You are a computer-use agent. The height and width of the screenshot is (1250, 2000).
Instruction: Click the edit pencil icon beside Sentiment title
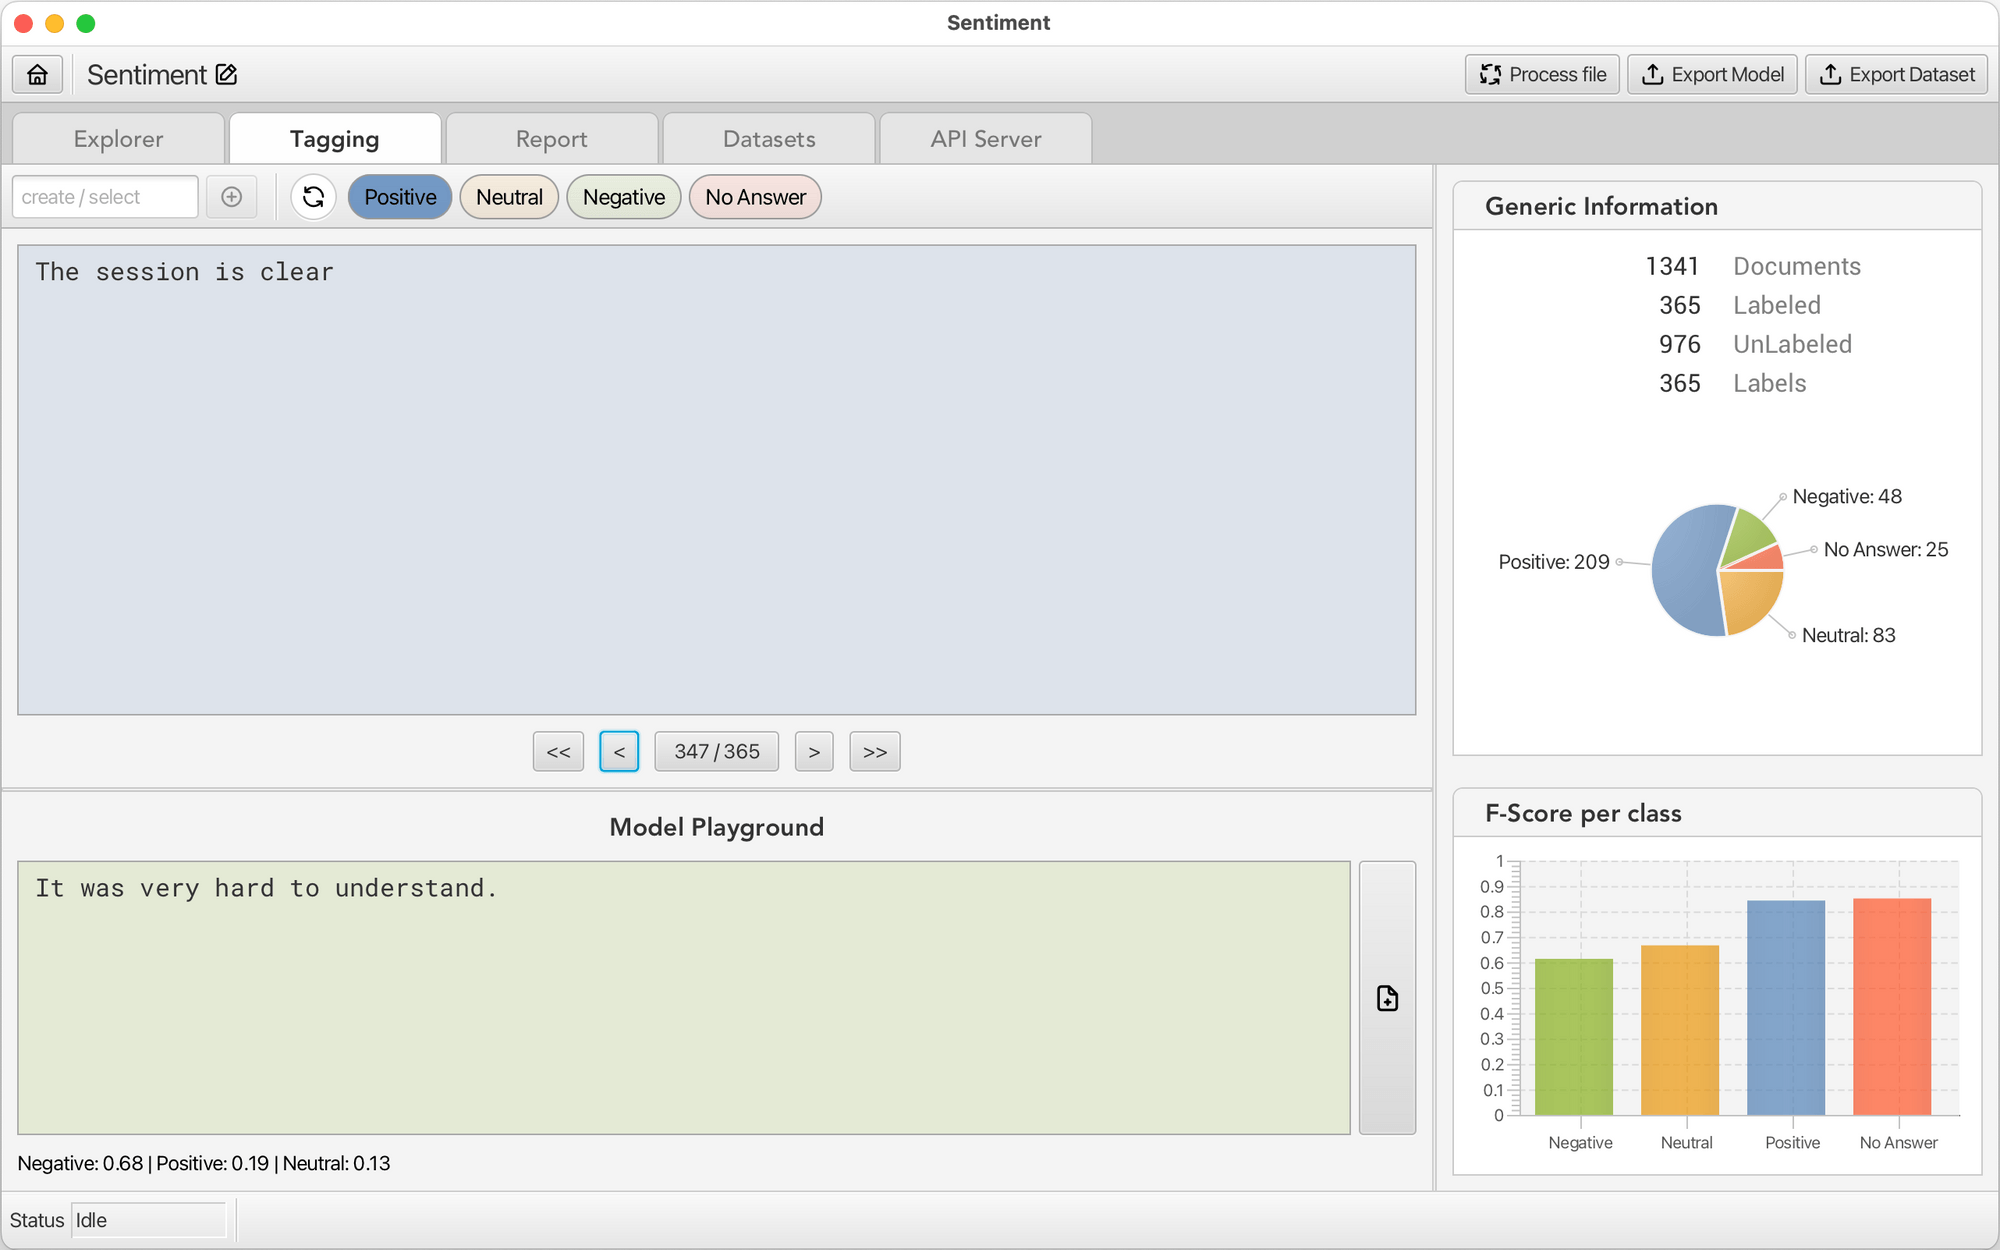(227, 74)
